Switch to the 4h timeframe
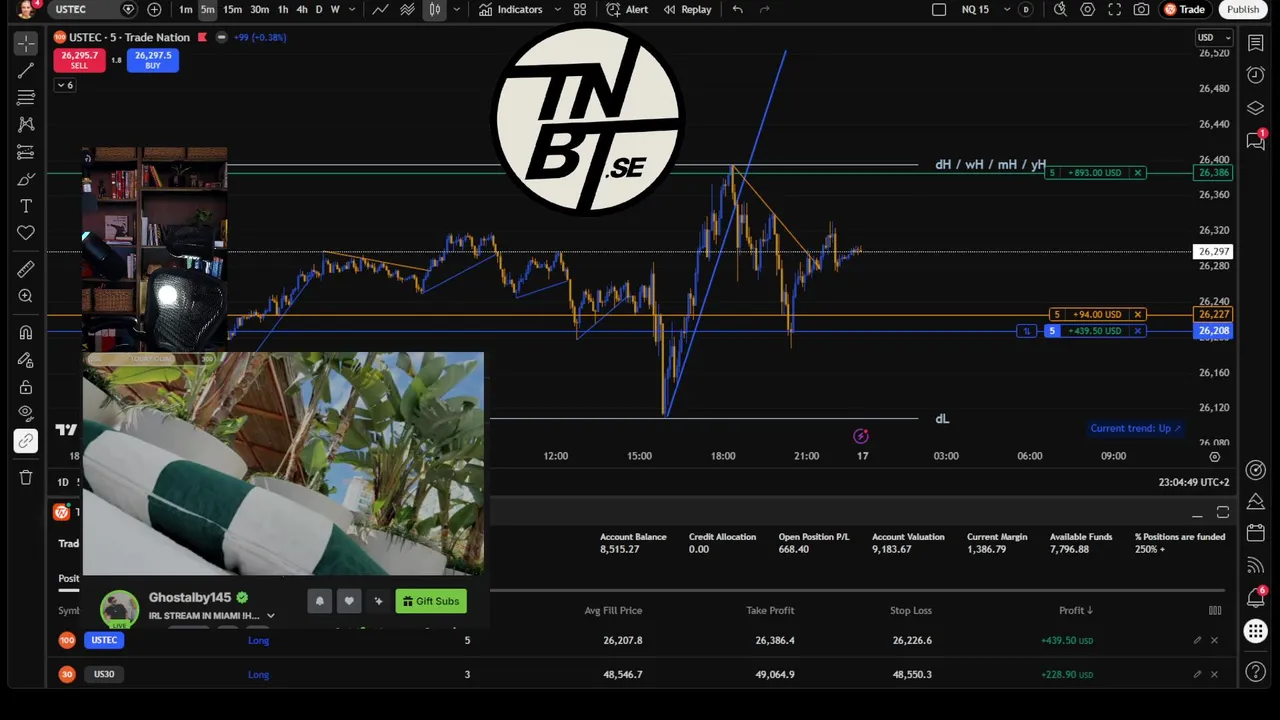 pos(302,9)
